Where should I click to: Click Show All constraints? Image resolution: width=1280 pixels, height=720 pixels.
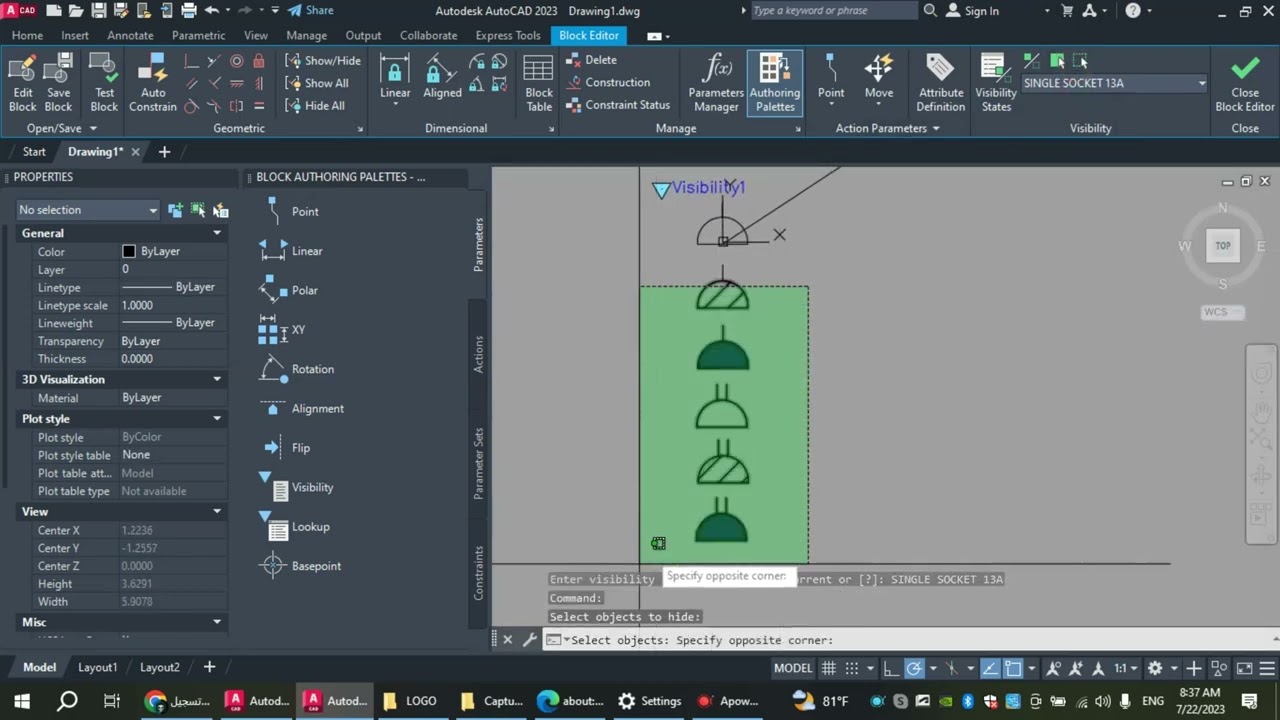coord(317,83)
